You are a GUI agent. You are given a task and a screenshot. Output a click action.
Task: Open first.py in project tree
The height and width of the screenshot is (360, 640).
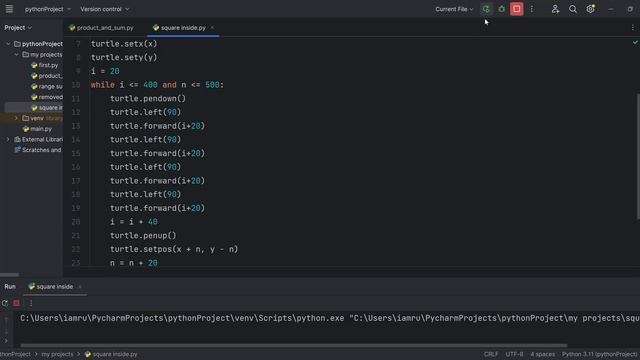click(x=44, y=65)
